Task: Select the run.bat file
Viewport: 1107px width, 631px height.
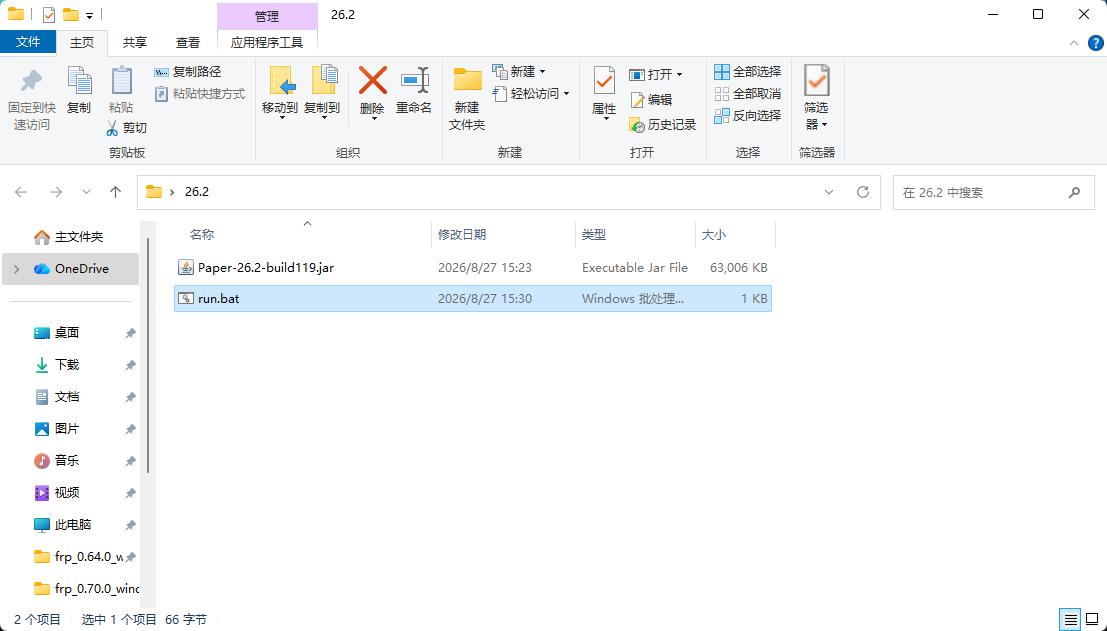Action: (473, 299)
